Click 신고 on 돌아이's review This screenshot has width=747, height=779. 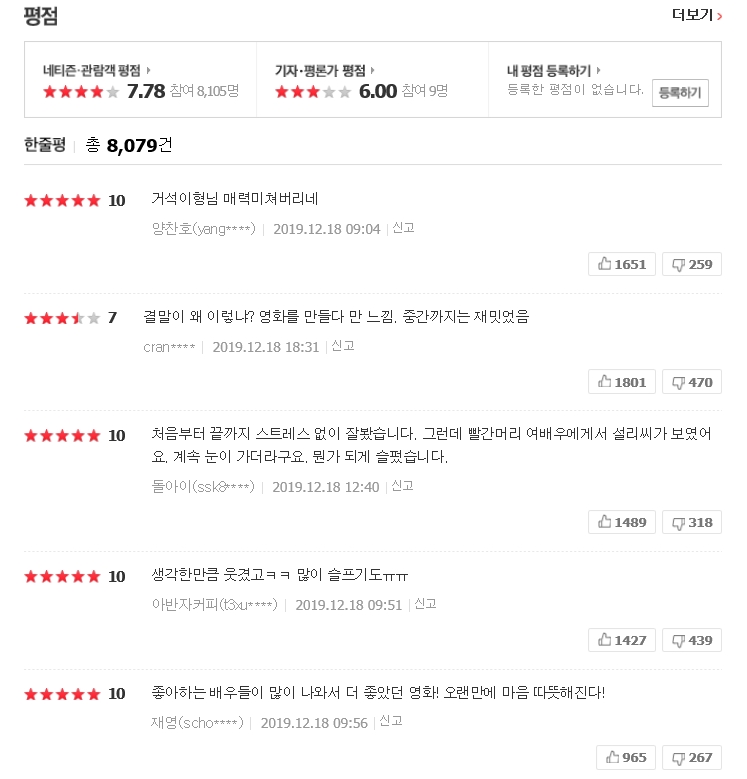point(402,486)
